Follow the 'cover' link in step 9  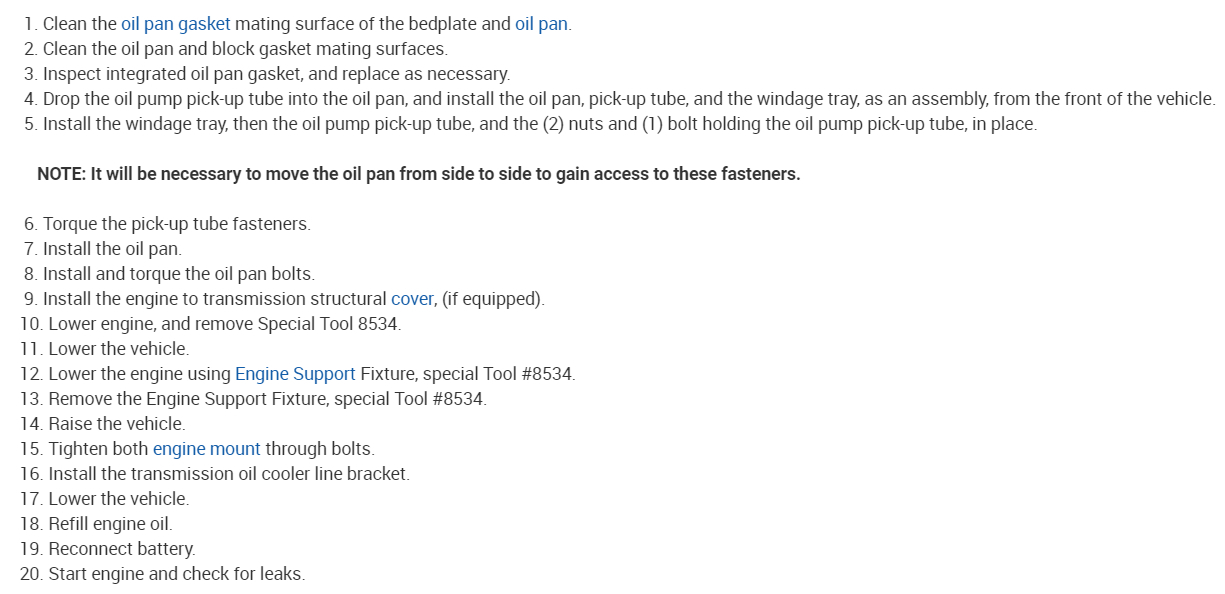pos(412,299)
